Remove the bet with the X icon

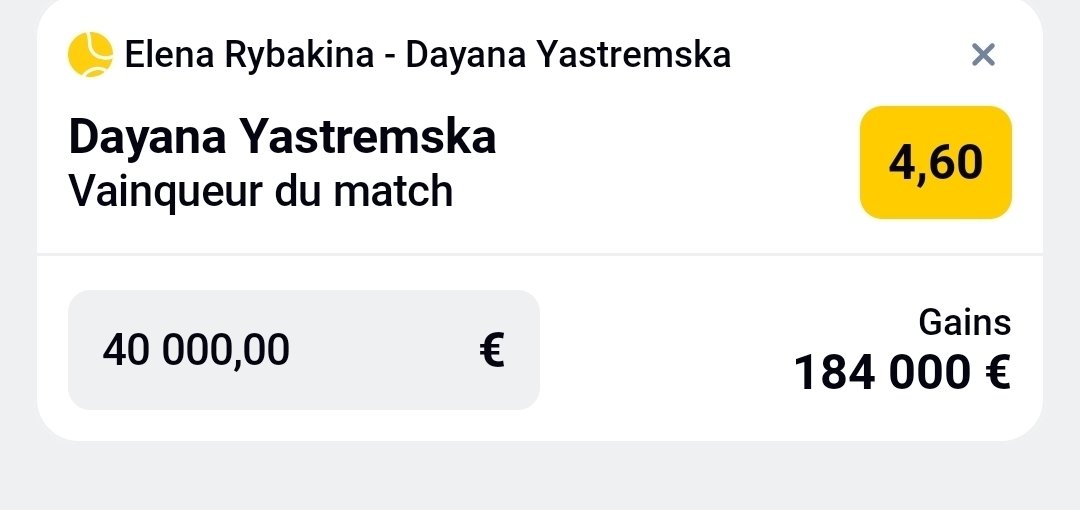click(x=983, y=54)
